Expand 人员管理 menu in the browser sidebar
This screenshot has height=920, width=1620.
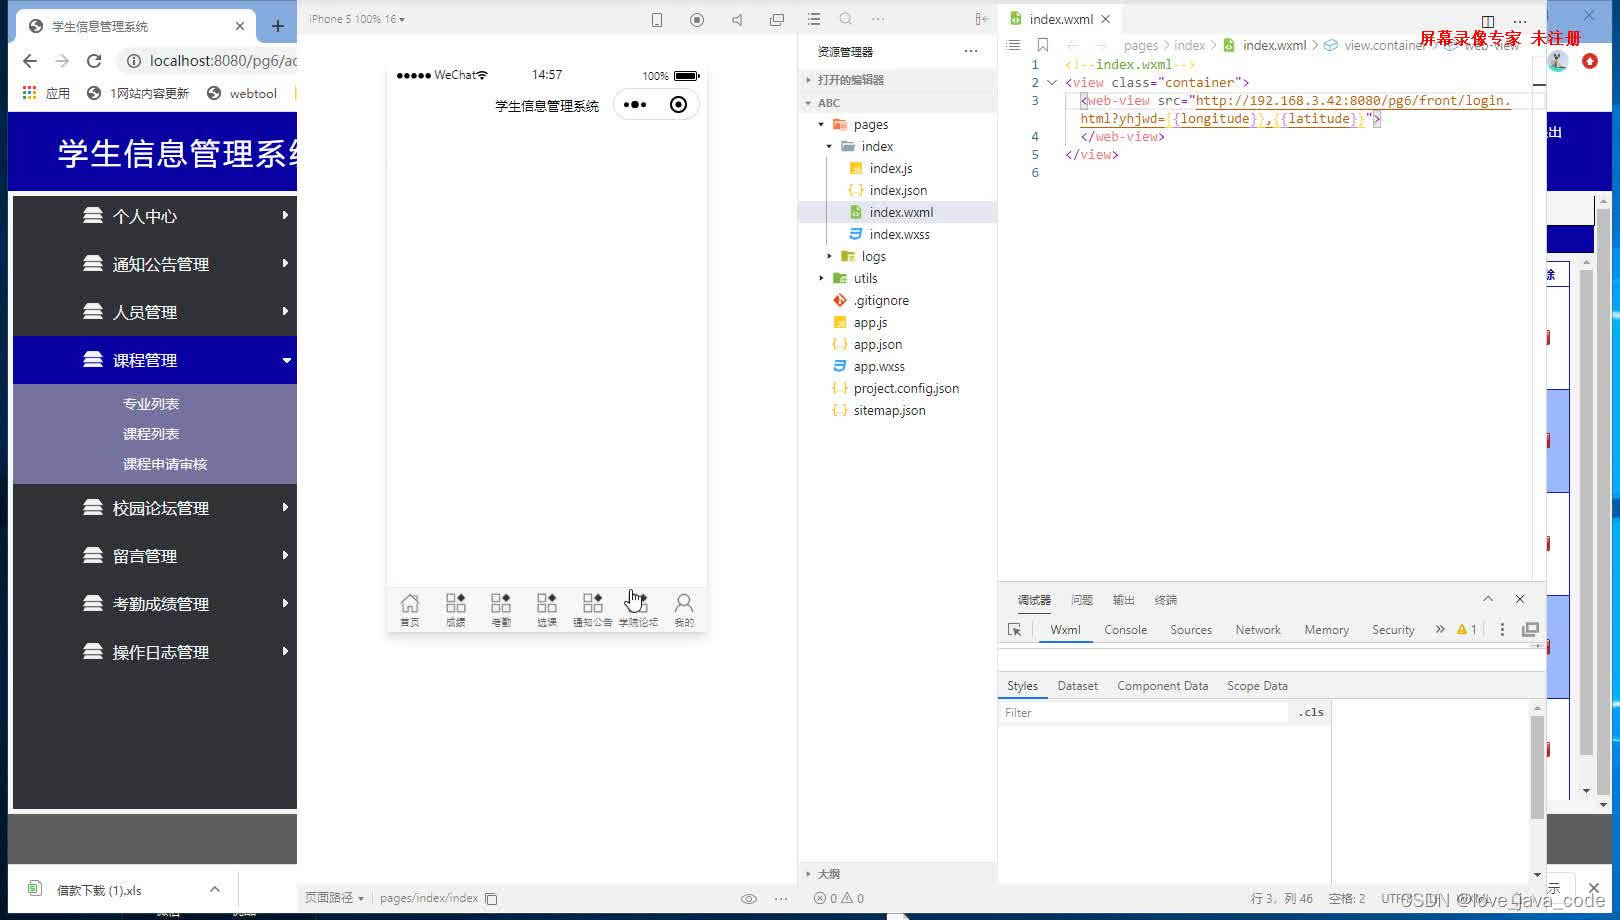155,312
